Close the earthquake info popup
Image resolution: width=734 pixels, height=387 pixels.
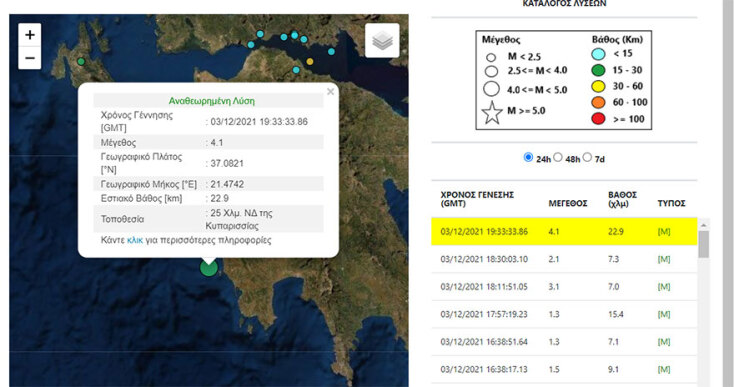330,92
